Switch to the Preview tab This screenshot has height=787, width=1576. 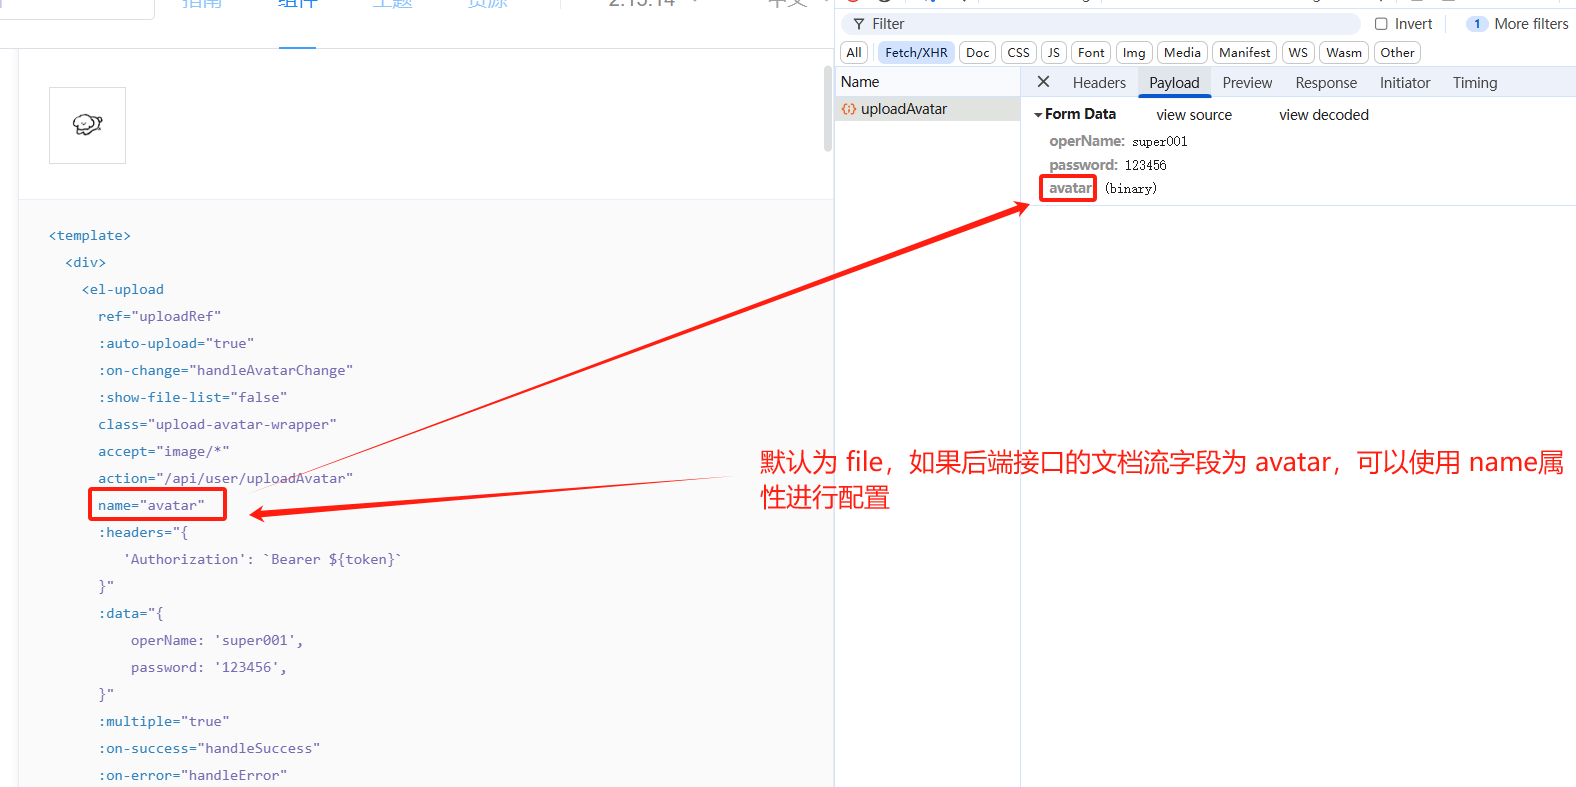pyautogui.click(x=1247, y=83)
